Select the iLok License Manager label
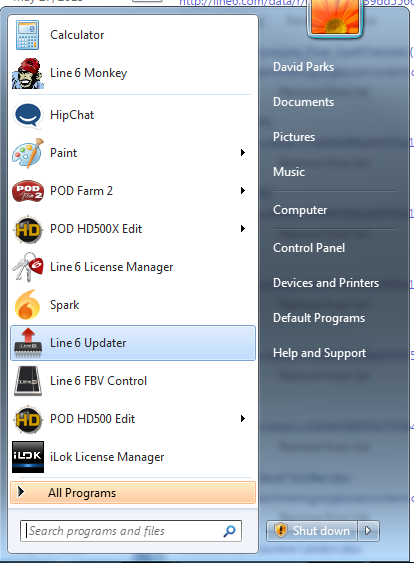 pyautogui.click(x=107, y=457)
